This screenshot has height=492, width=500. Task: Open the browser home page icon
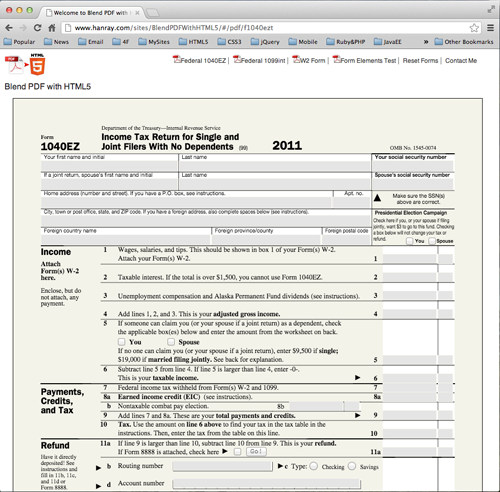52,28
